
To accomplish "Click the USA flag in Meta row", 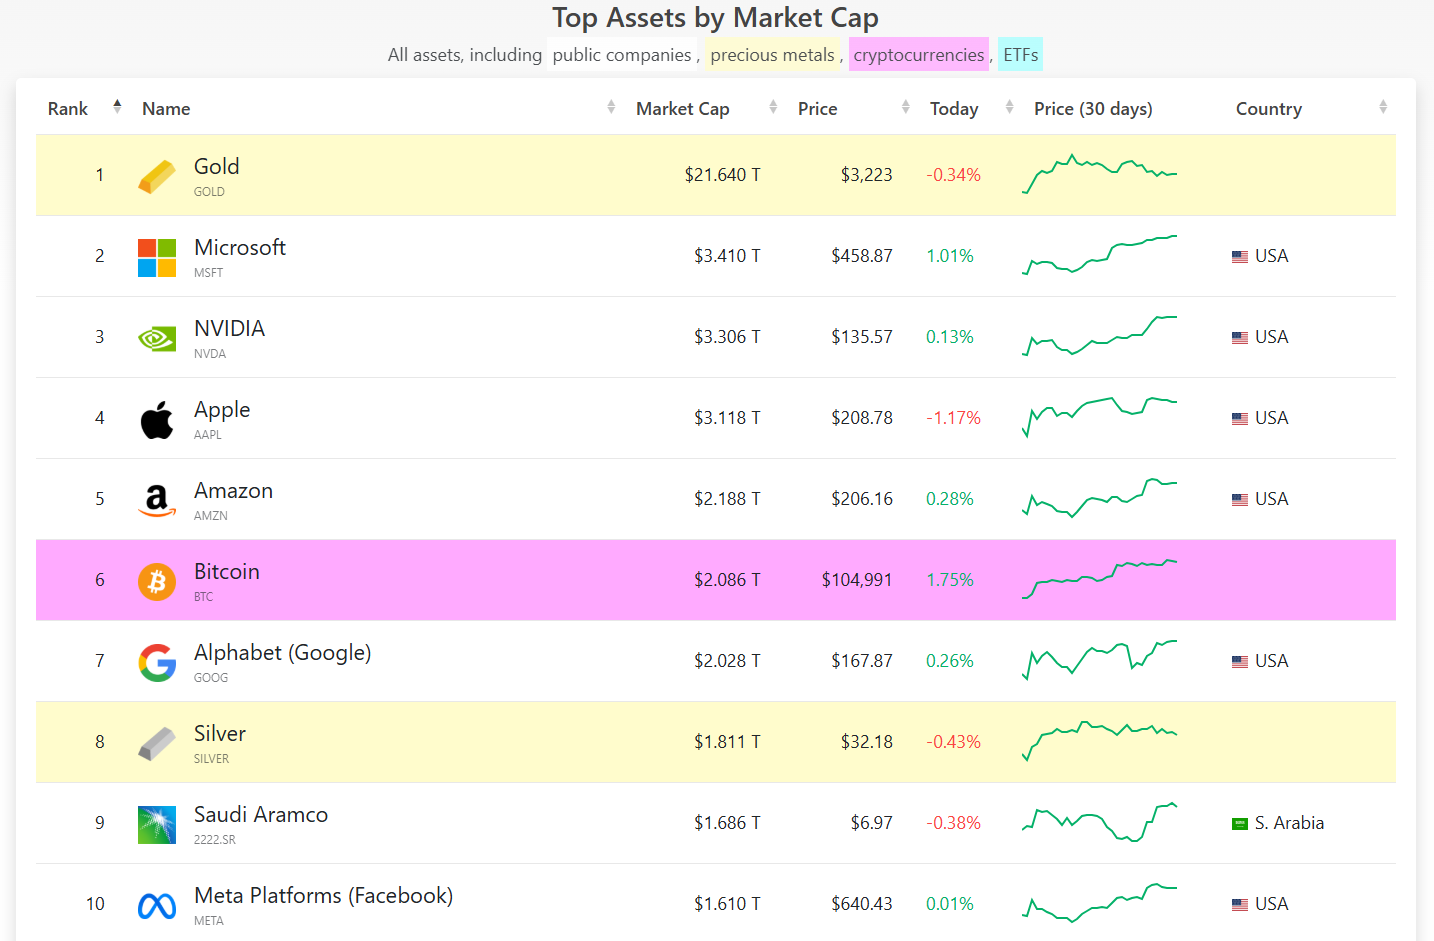I will pyautogui.click(x=1240, y=905).
